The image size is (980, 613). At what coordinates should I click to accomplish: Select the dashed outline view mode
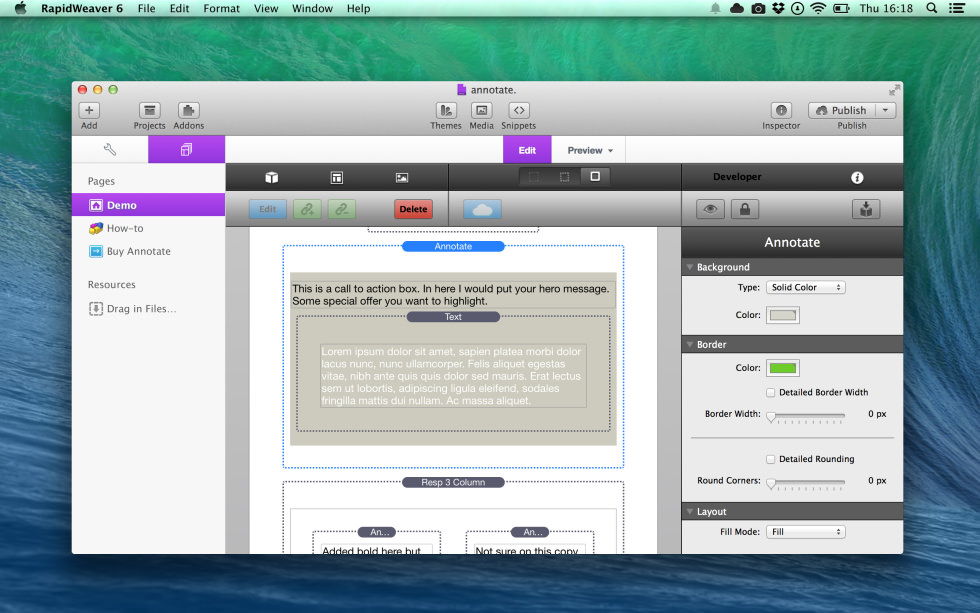[564, 177]
